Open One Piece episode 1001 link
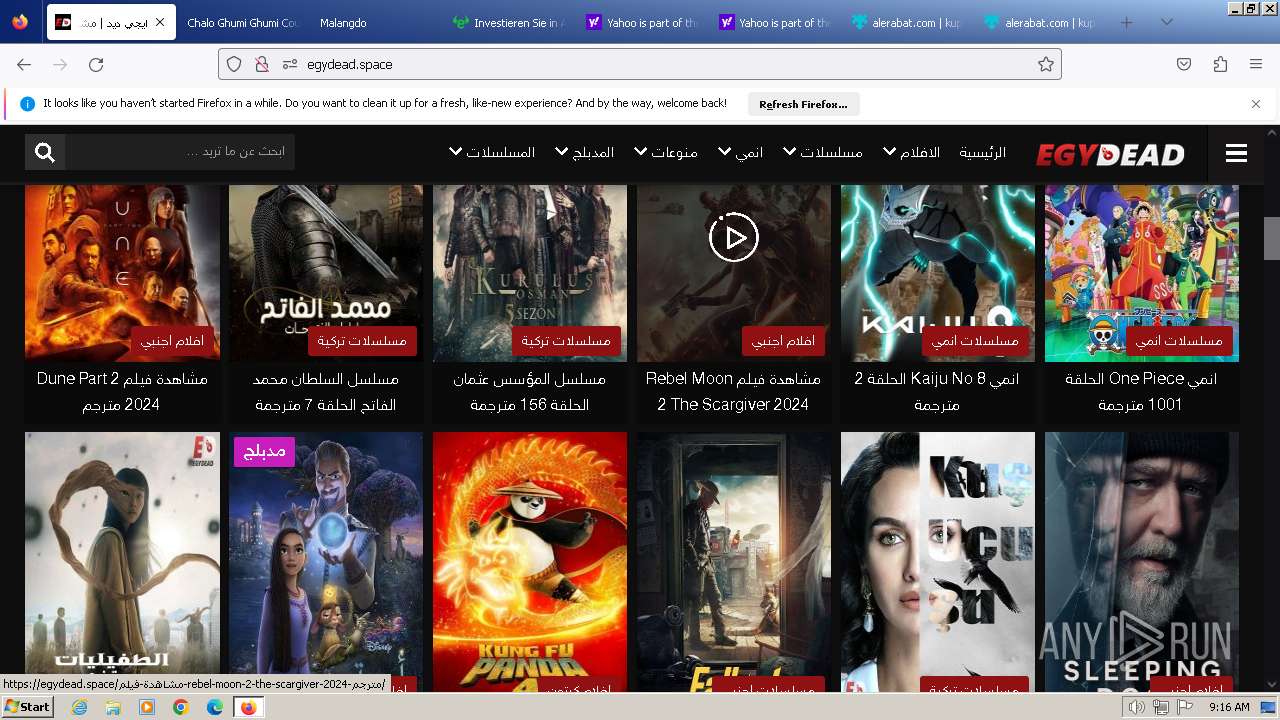 pos(1142,392)
